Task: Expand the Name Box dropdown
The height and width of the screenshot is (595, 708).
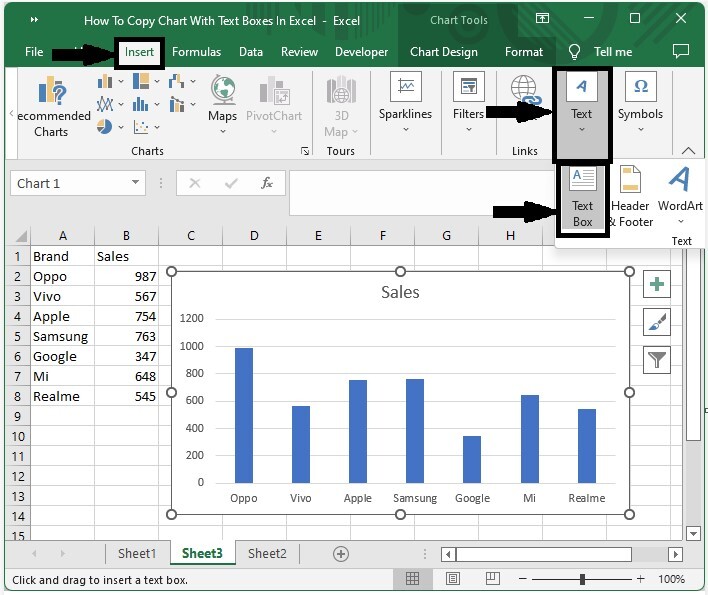Action: [x=136, y=183]
